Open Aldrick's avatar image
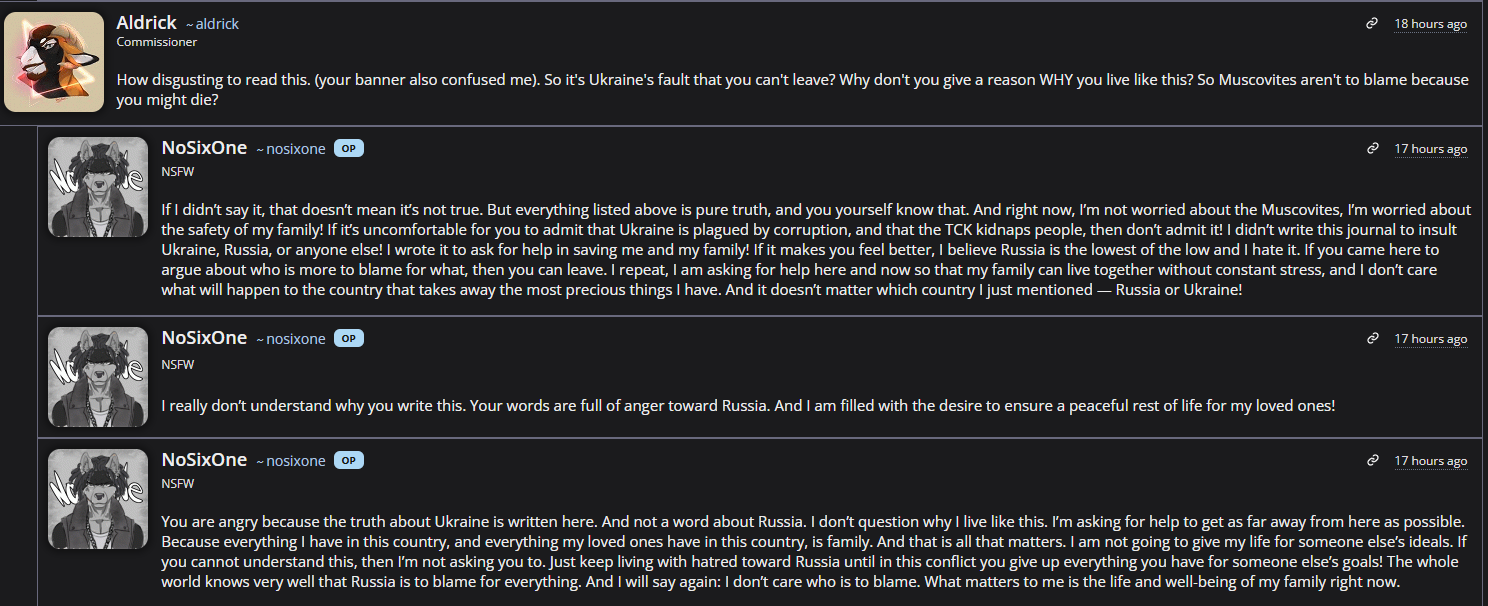Image resolution: width=1488 pixels, height=606 pixels. click(x=54, y=62)
